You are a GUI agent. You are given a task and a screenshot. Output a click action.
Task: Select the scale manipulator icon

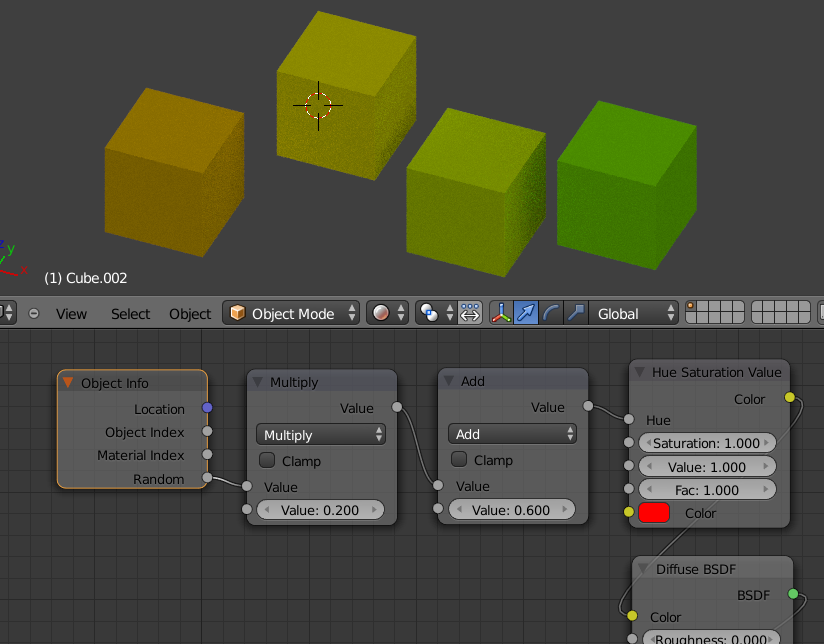click(575, 313)
